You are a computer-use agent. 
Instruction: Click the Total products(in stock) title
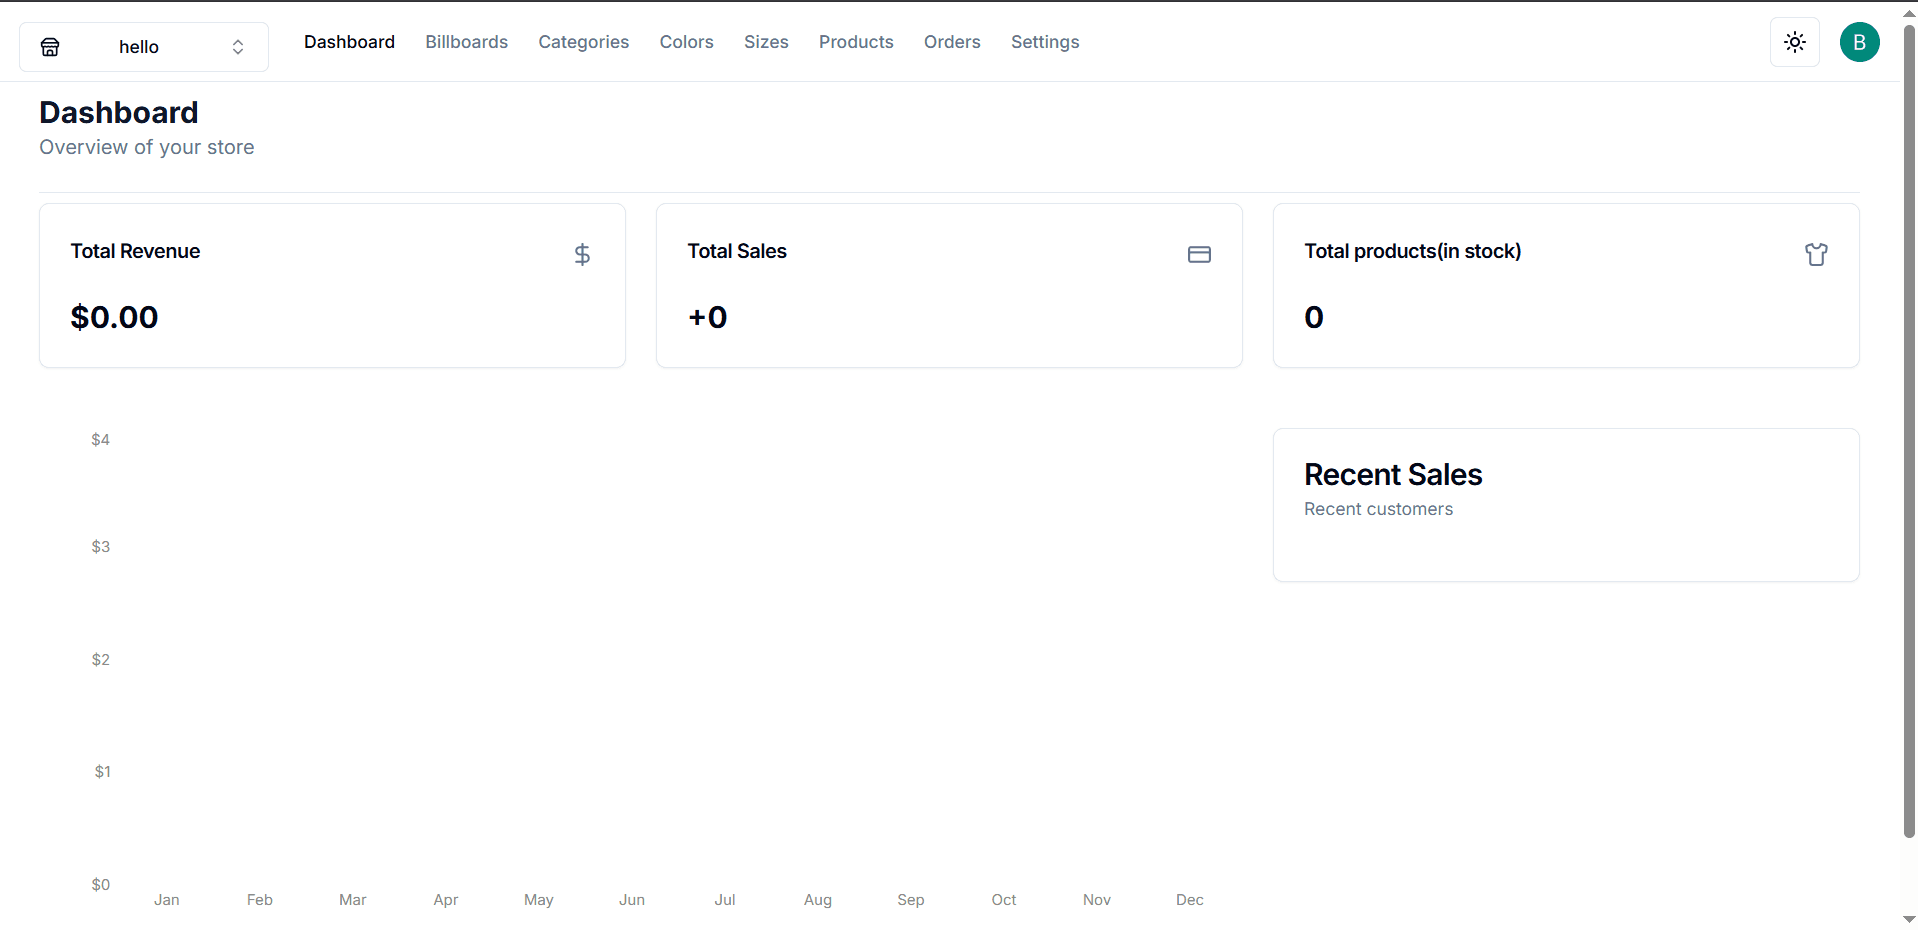1412,251
